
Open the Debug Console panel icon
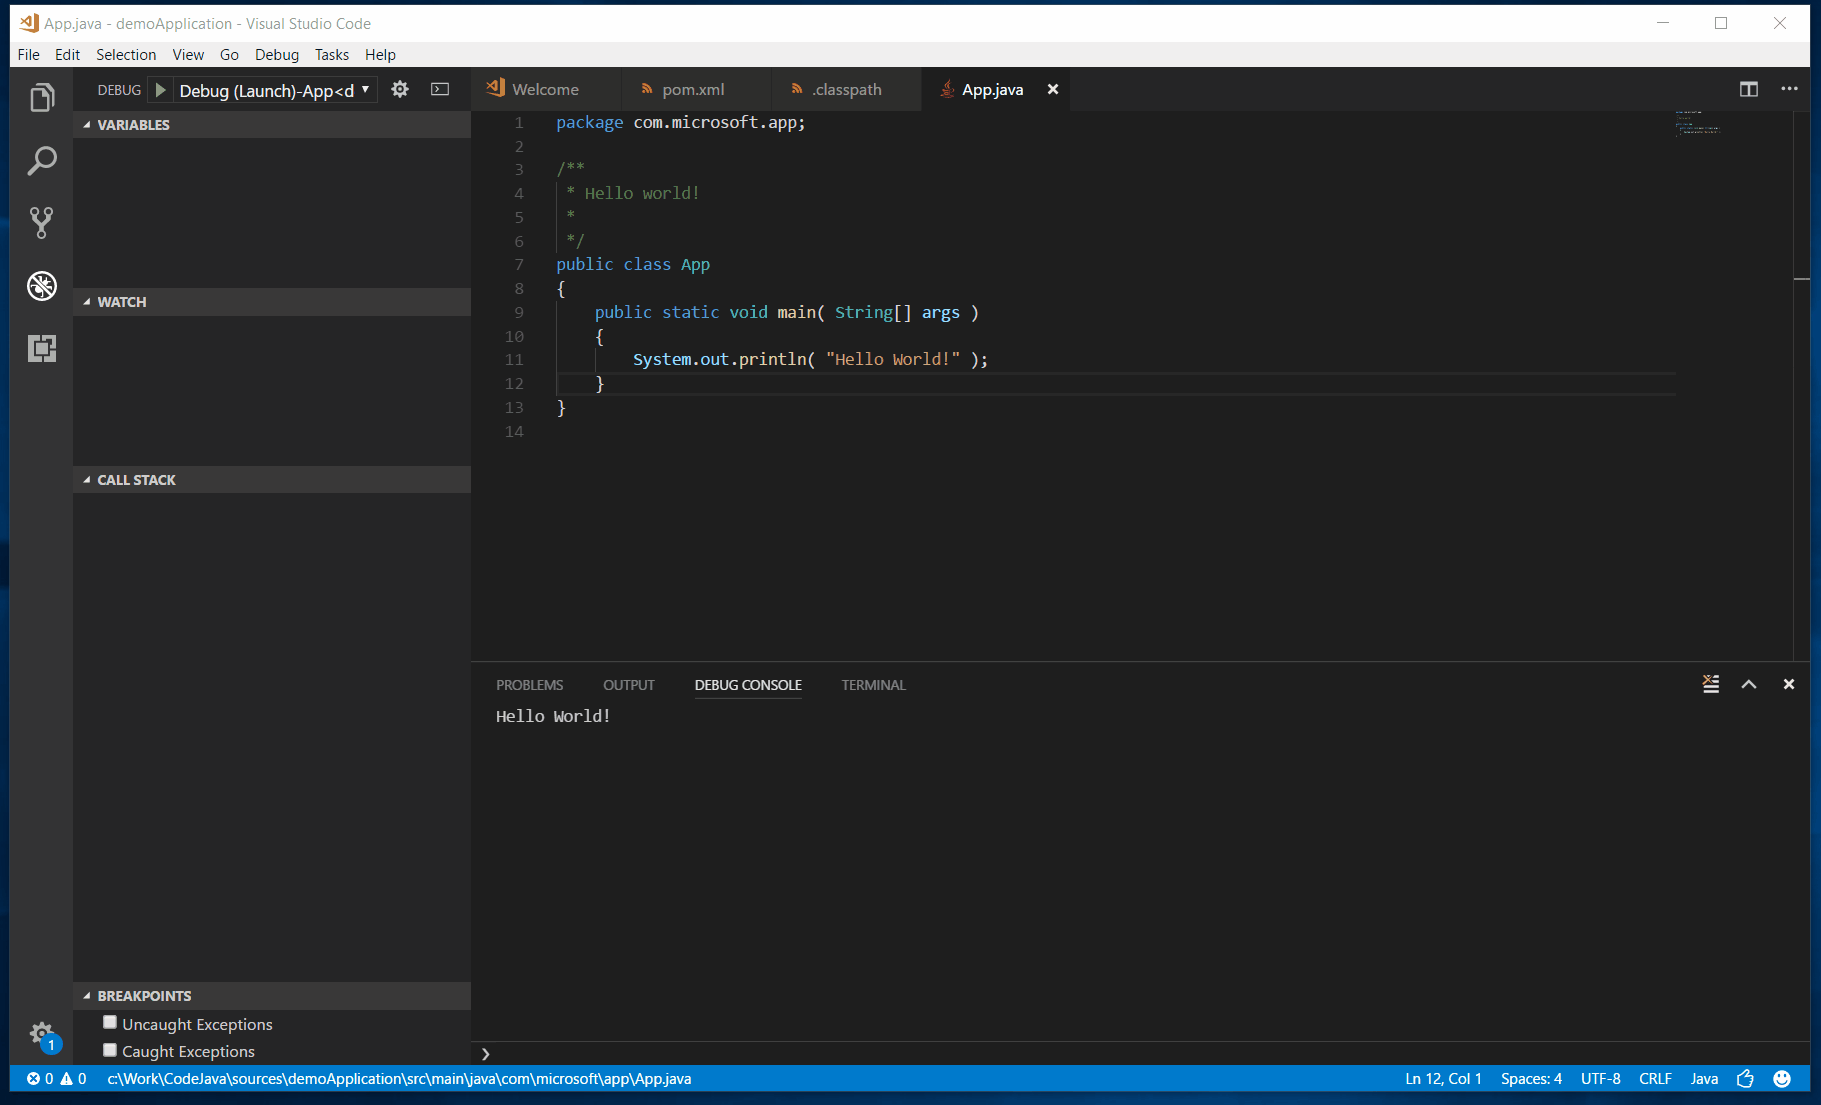[748, 685]
